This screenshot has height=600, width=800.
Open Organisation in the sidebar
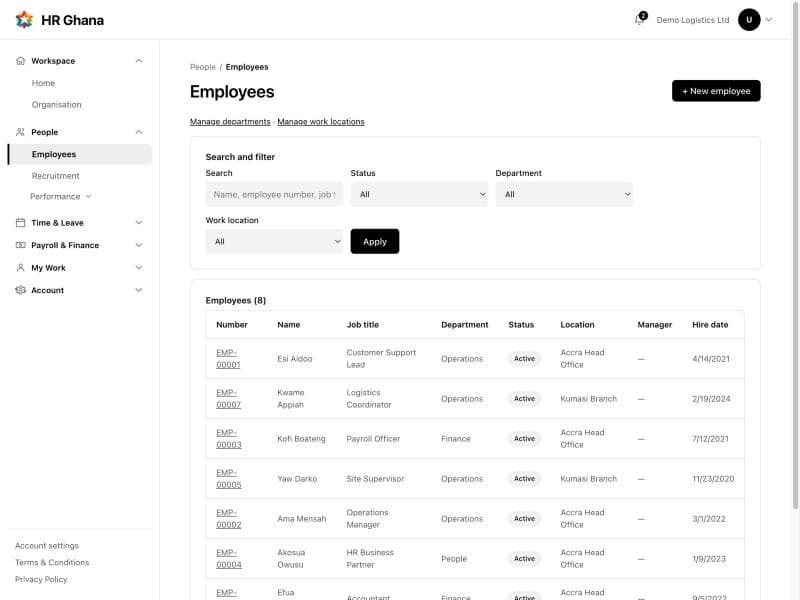pos(57,105)
